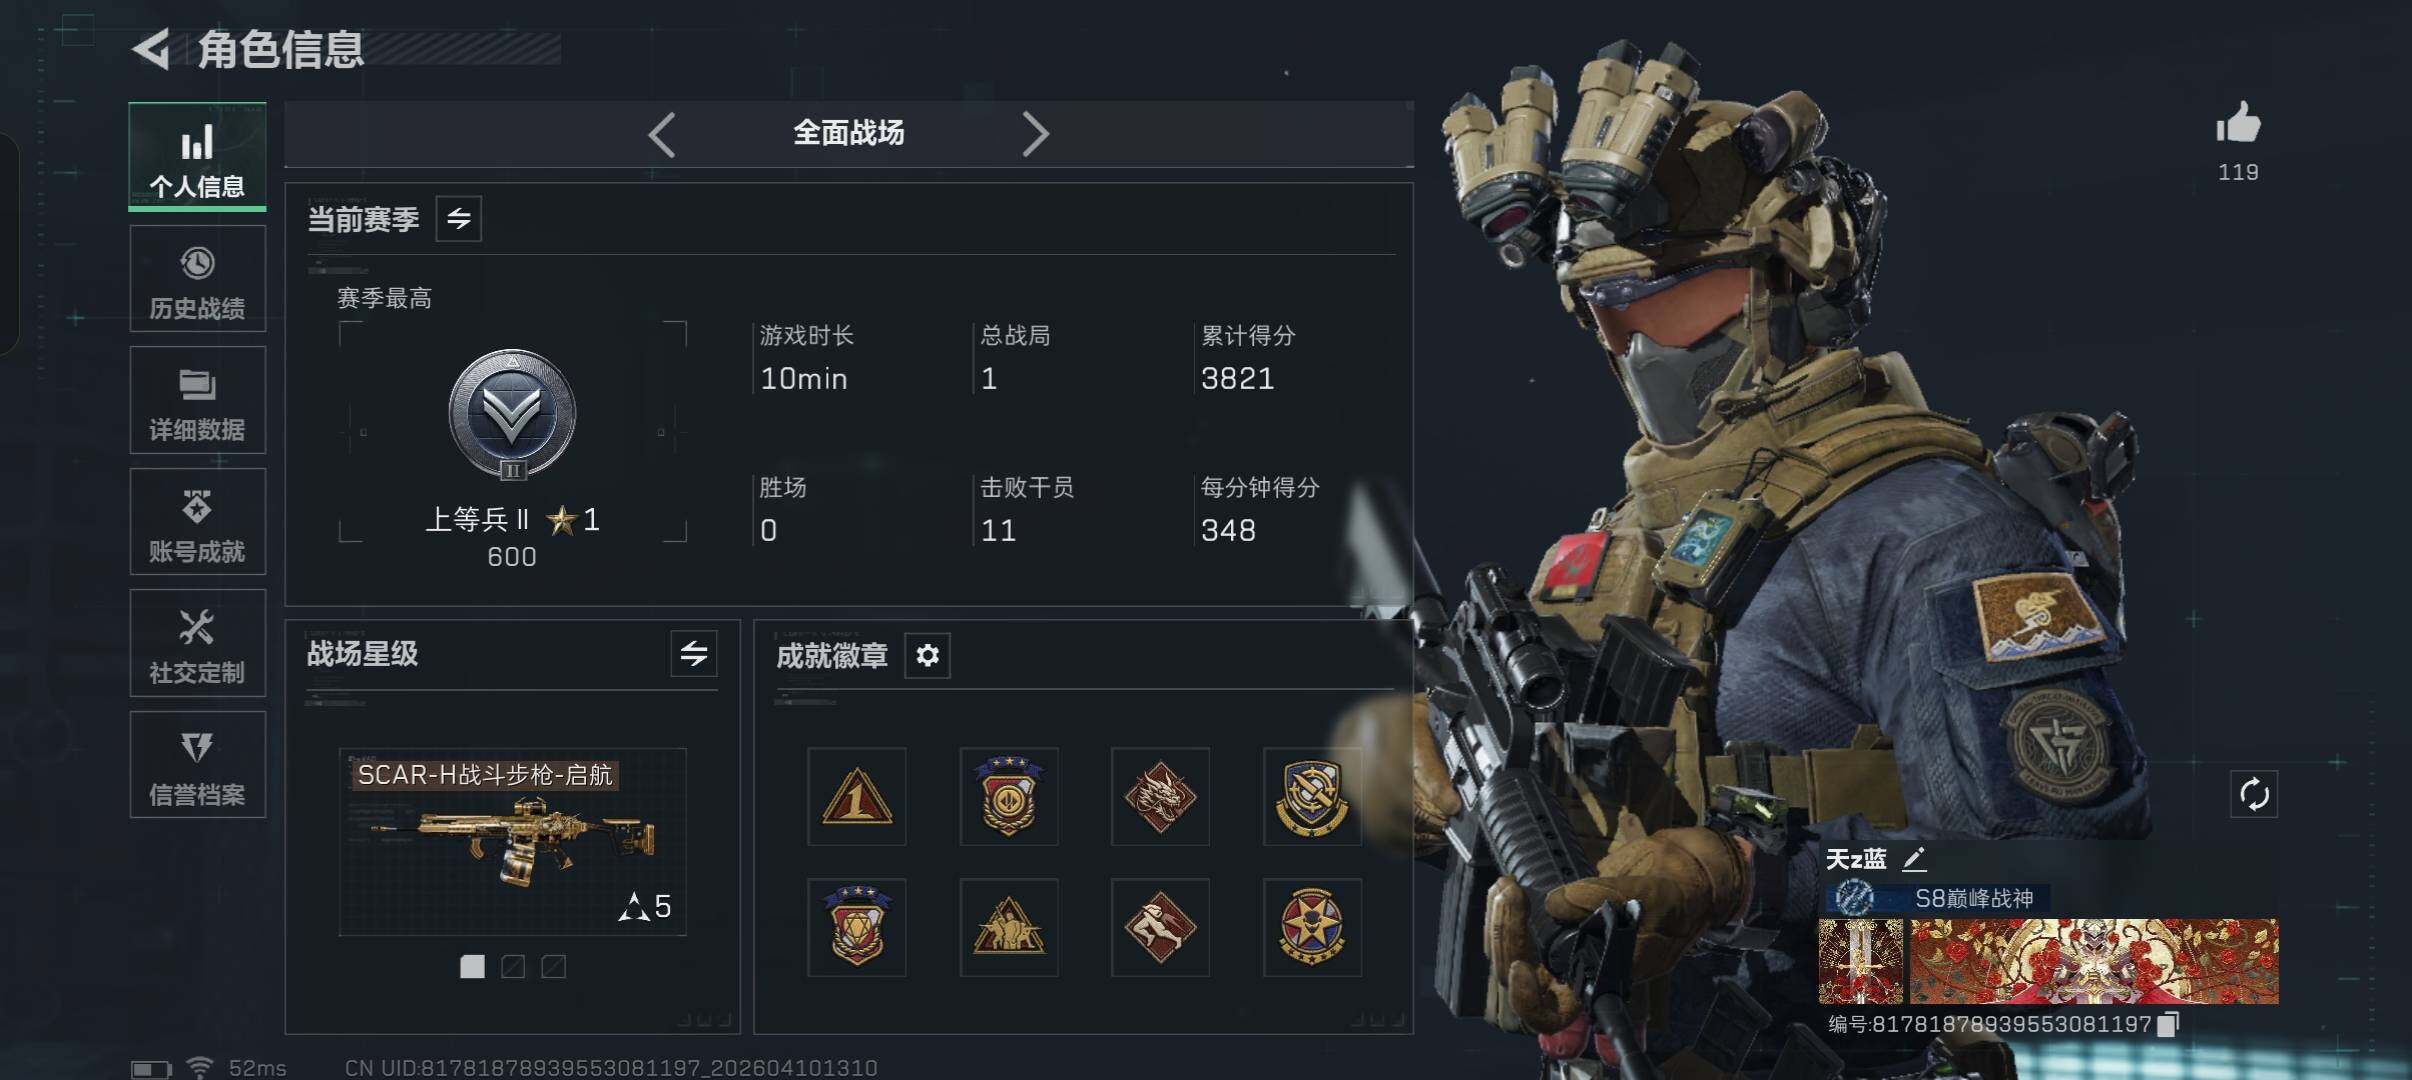Open 成就徽章 gear settings
The image size is (2412, 1080).
point(927,655)
